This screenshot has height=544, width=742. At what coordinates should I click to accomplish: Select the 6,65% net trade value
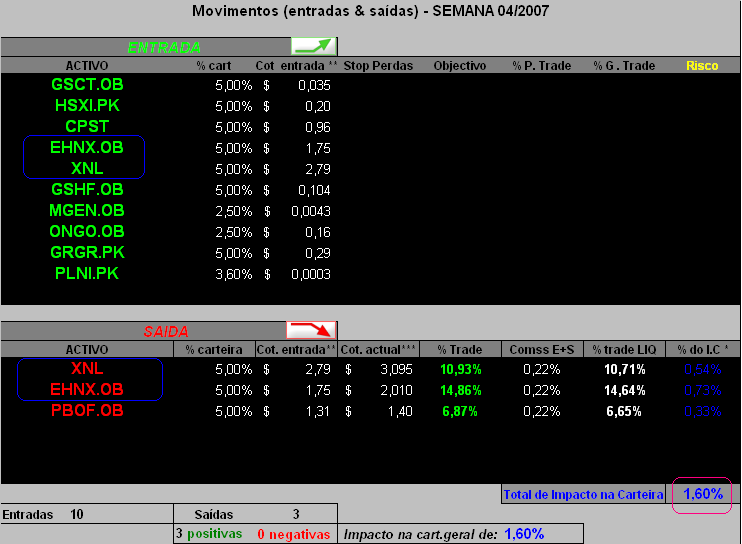624,411
